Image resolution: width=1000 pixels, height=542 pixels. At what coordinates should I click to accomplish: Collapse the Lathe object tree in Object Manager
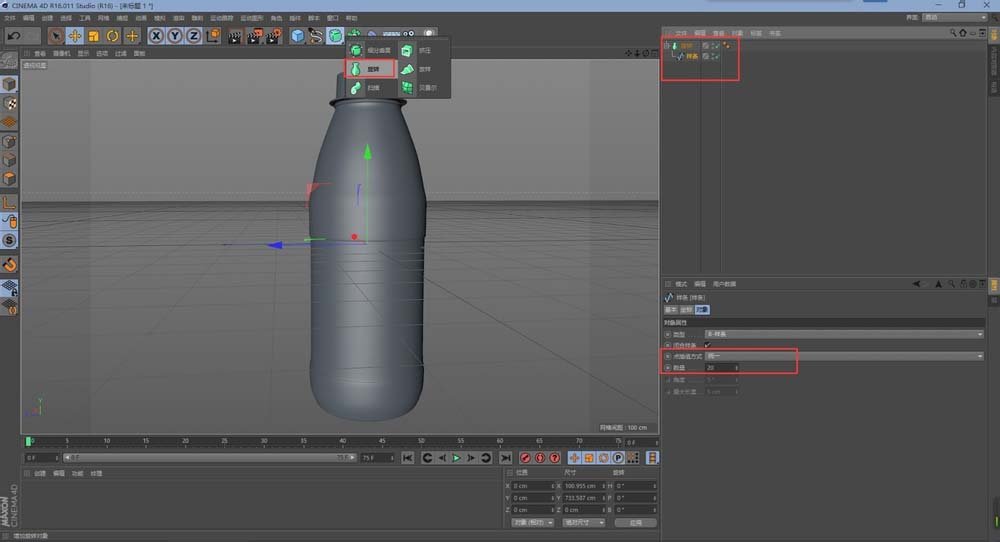pyautogui.click(x=667, y=46)
